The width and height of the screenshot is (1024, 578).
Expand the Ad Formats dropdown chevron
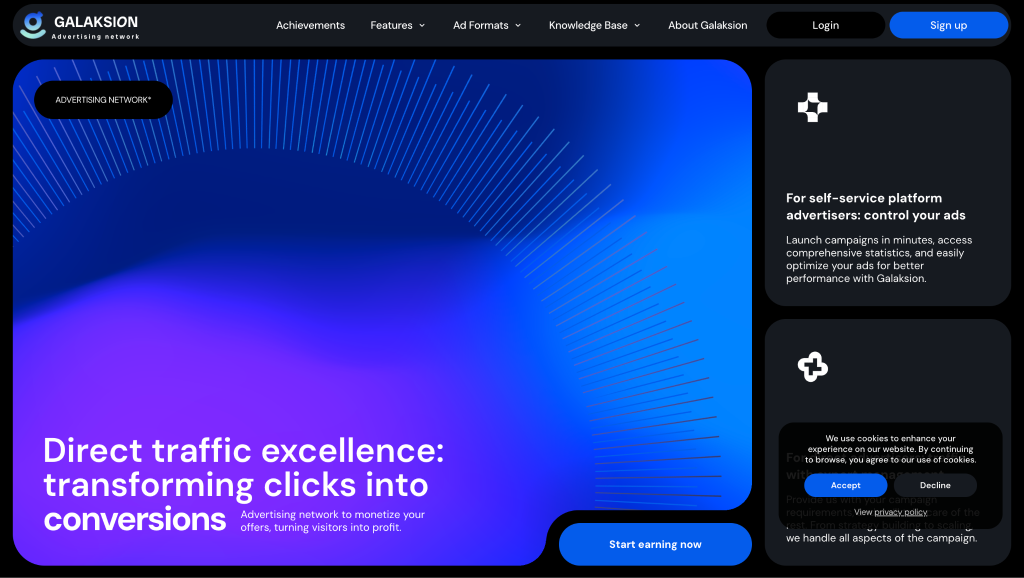(x=518, y=25)
